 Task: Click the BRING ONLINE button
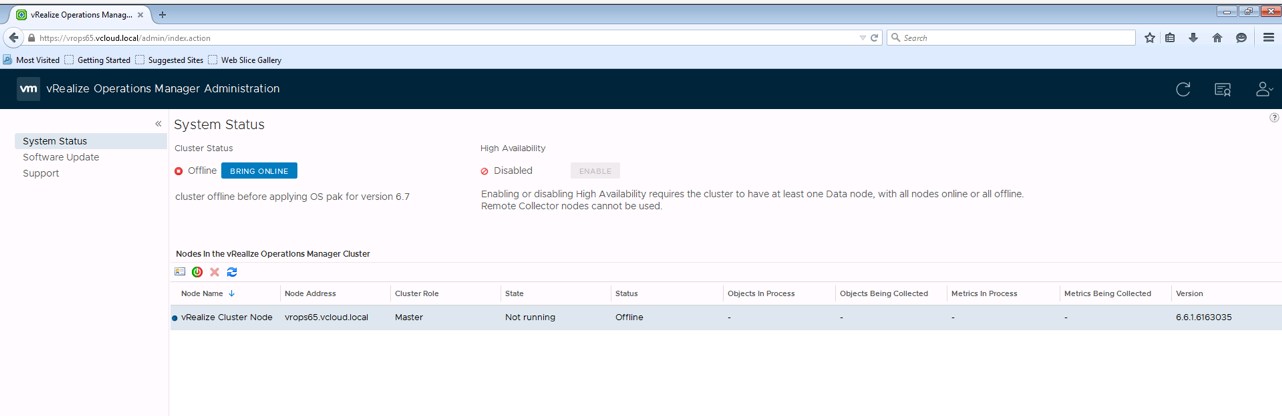(x=259, y=171)
